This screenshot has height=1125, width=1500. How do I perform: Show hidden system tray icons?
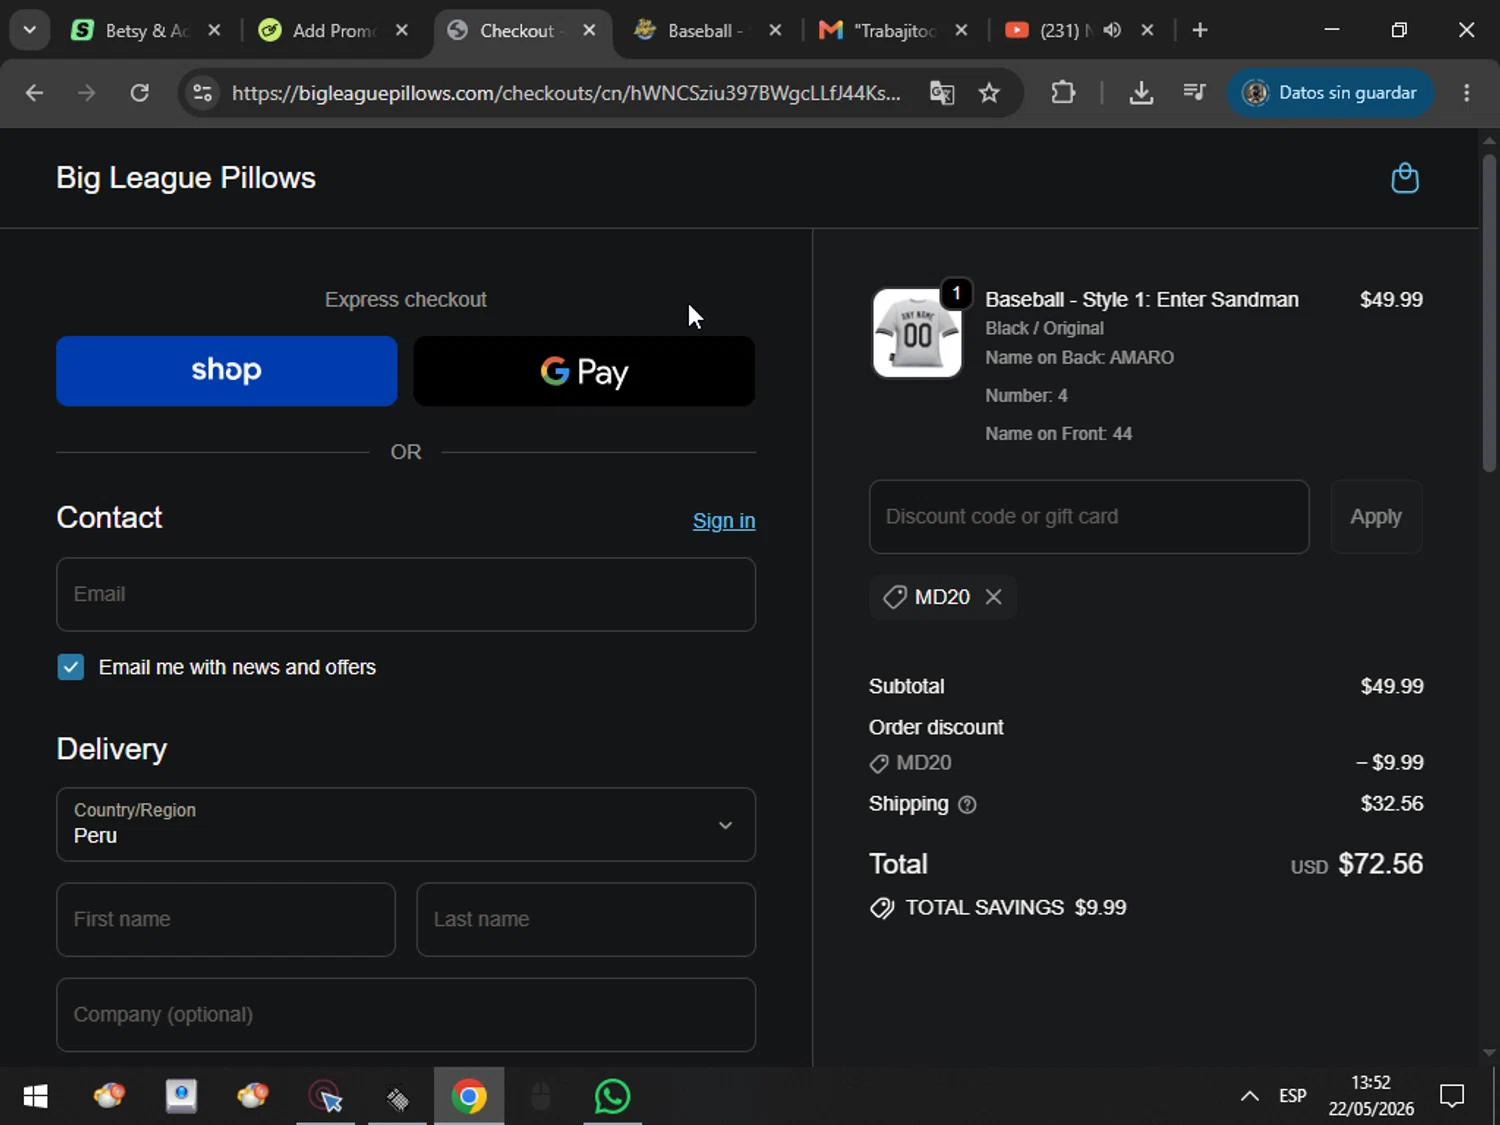pyautogui.click(x=1250, y=1097)
